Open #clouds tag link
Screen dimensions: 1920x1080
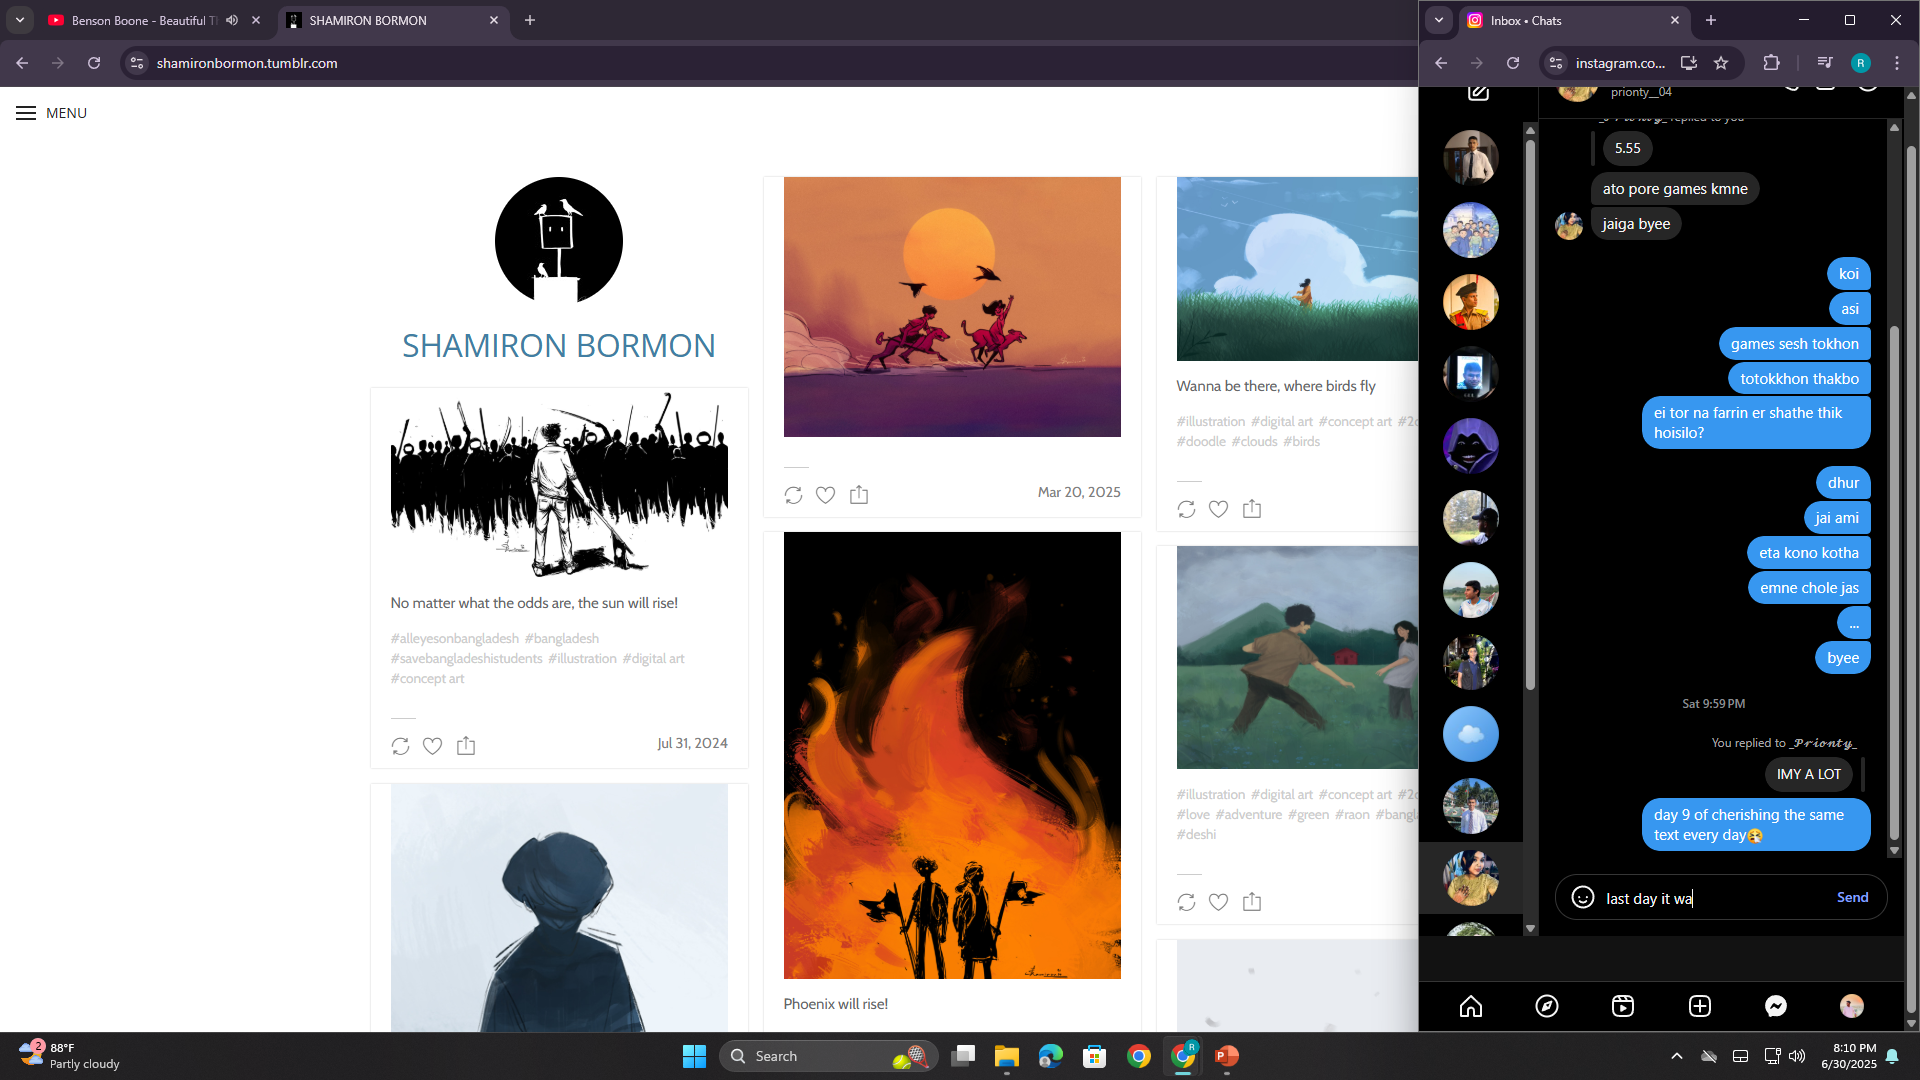1254,442
